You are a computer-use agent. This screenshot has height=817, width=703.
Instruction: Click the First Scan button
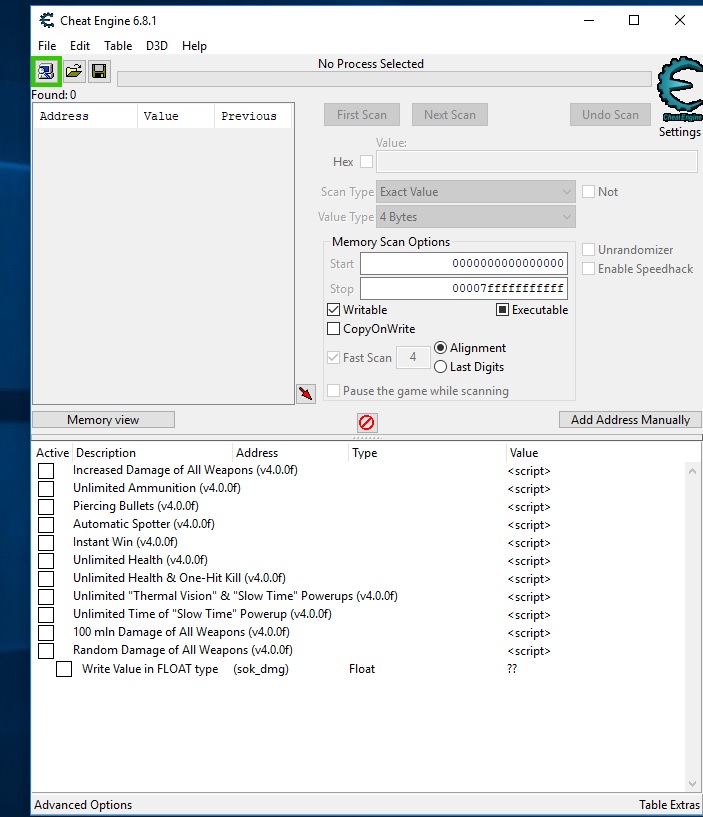click(x=362, y=115)
